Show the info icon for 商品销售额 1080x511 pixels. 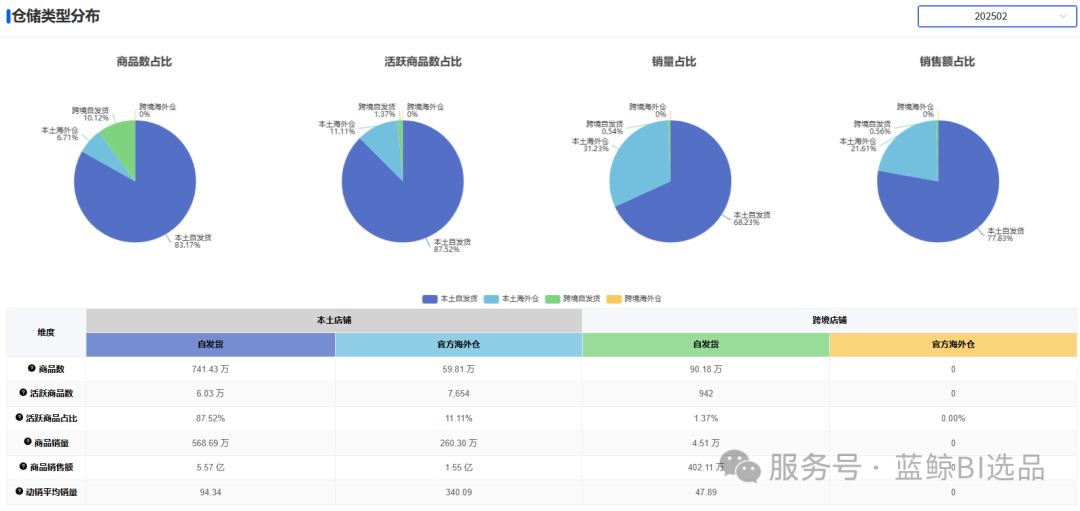point(23,466)
